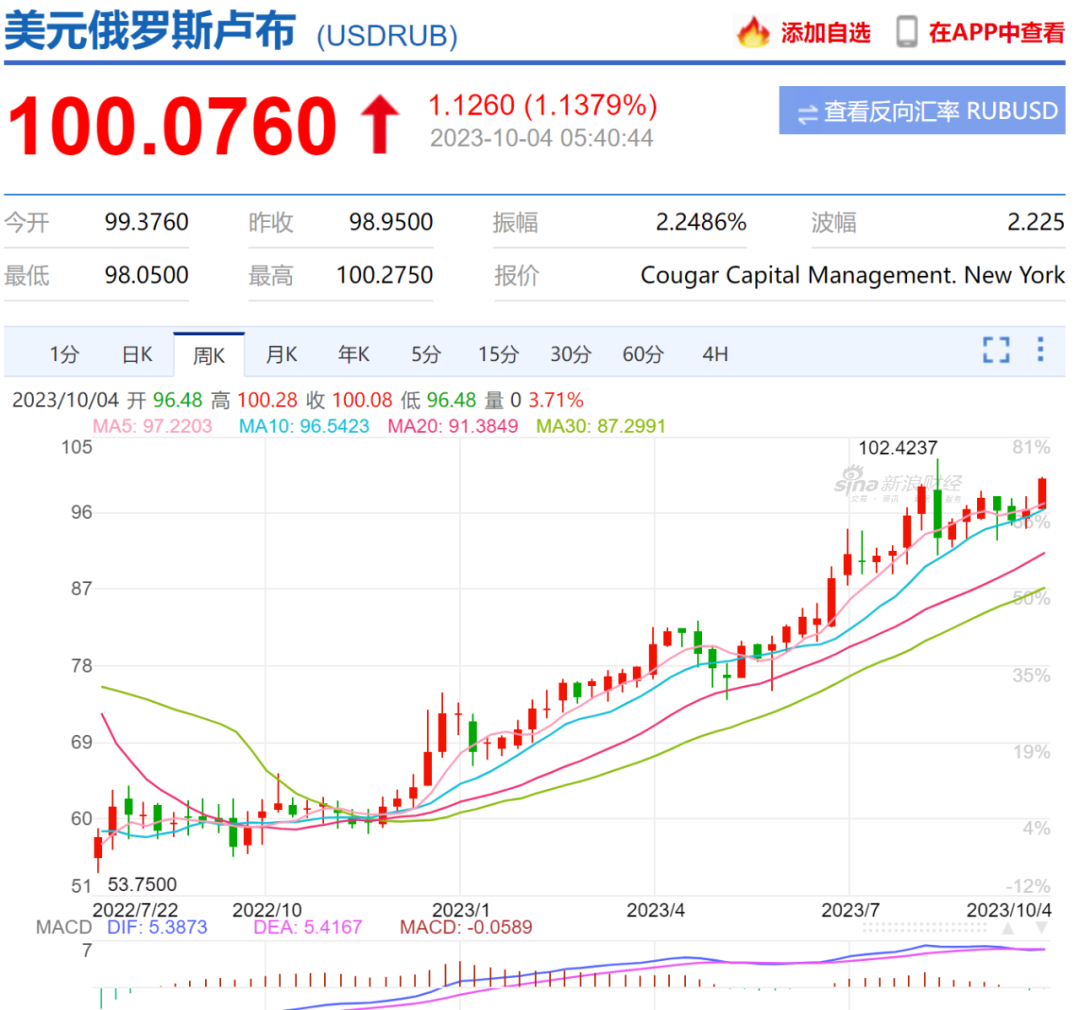Click the up triangle near MACD panel
This screenshot has width=1080, height=1010.
click(x=1008, y=929)
